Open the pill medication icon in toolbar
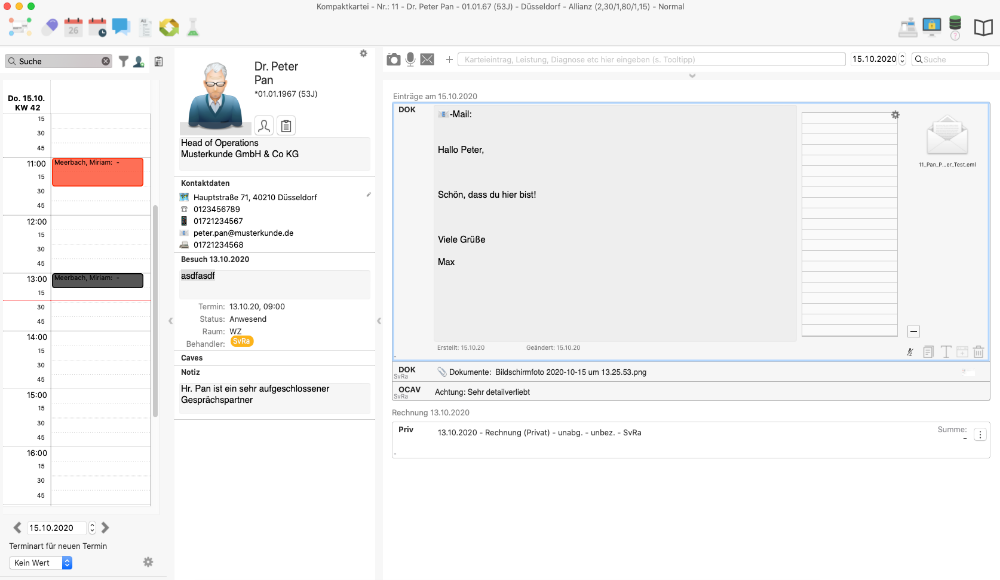This screenshot has width=1000, height=580. [47, 27]
